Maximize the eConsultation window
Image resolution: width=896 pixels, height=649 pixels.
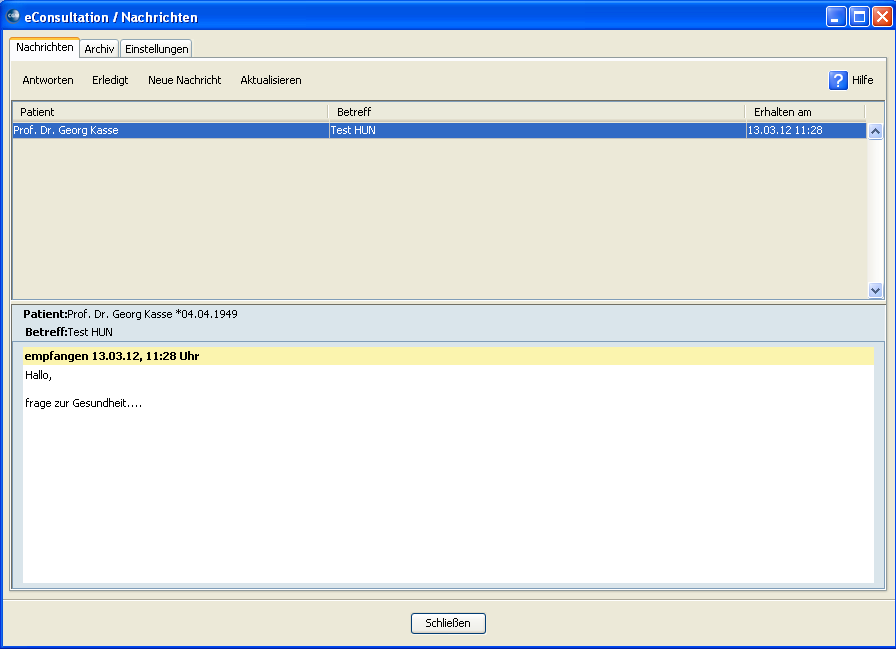pyautogui.click(x=859, y=17)
